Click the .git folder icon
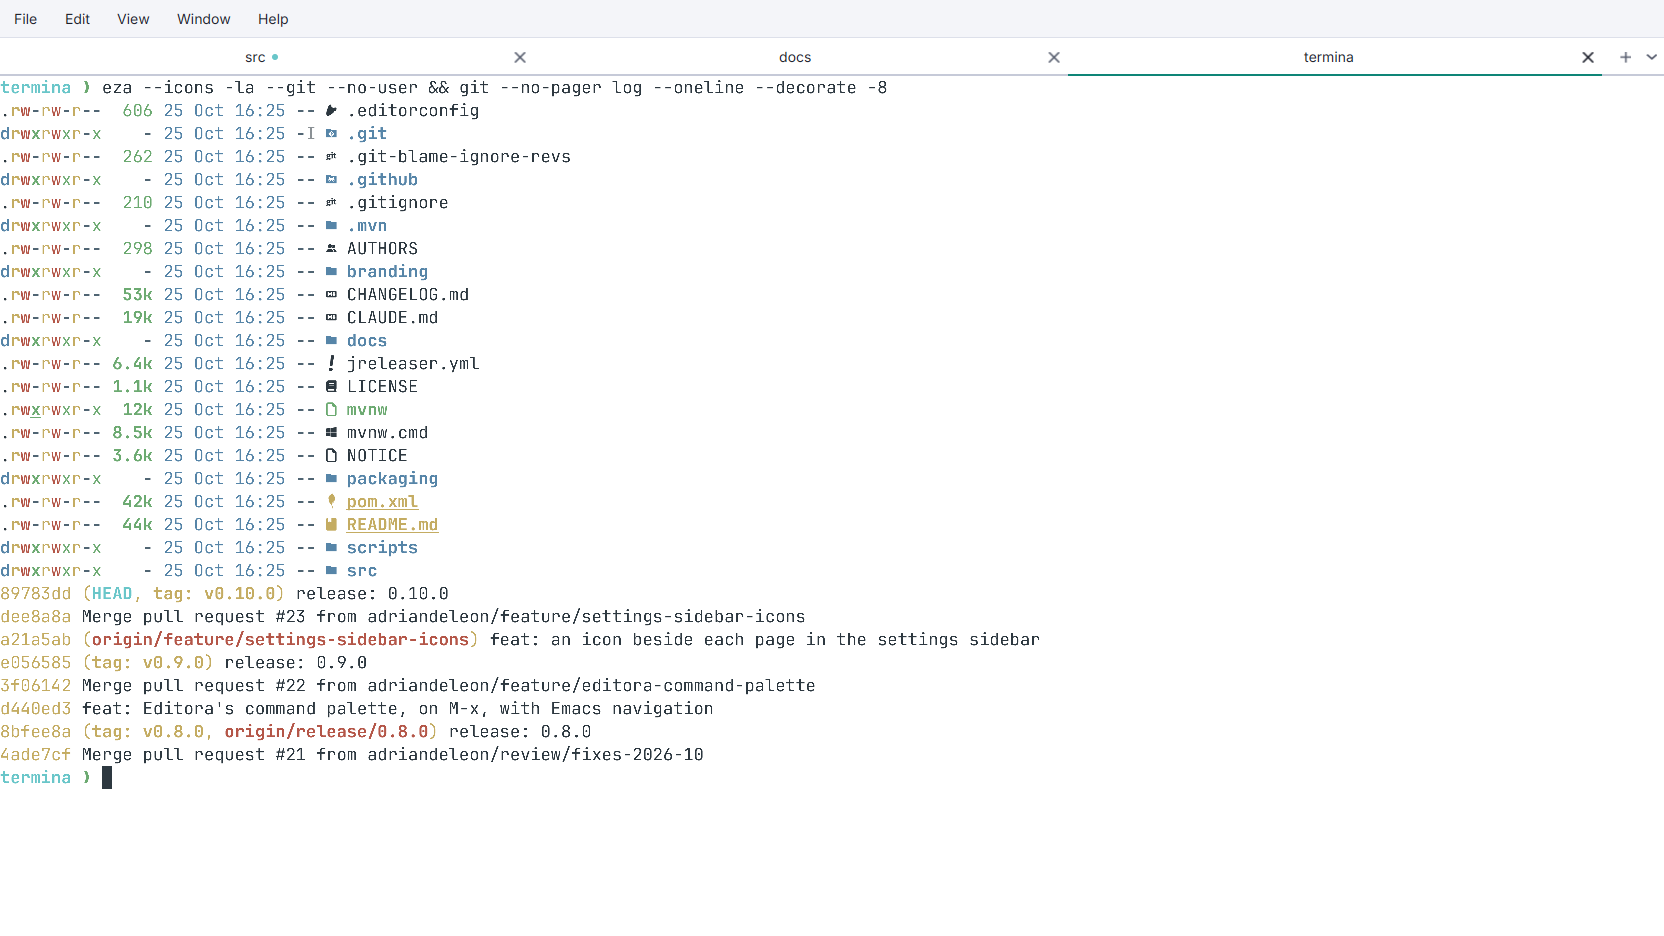Screen dimensions: 1664x936 331,134
